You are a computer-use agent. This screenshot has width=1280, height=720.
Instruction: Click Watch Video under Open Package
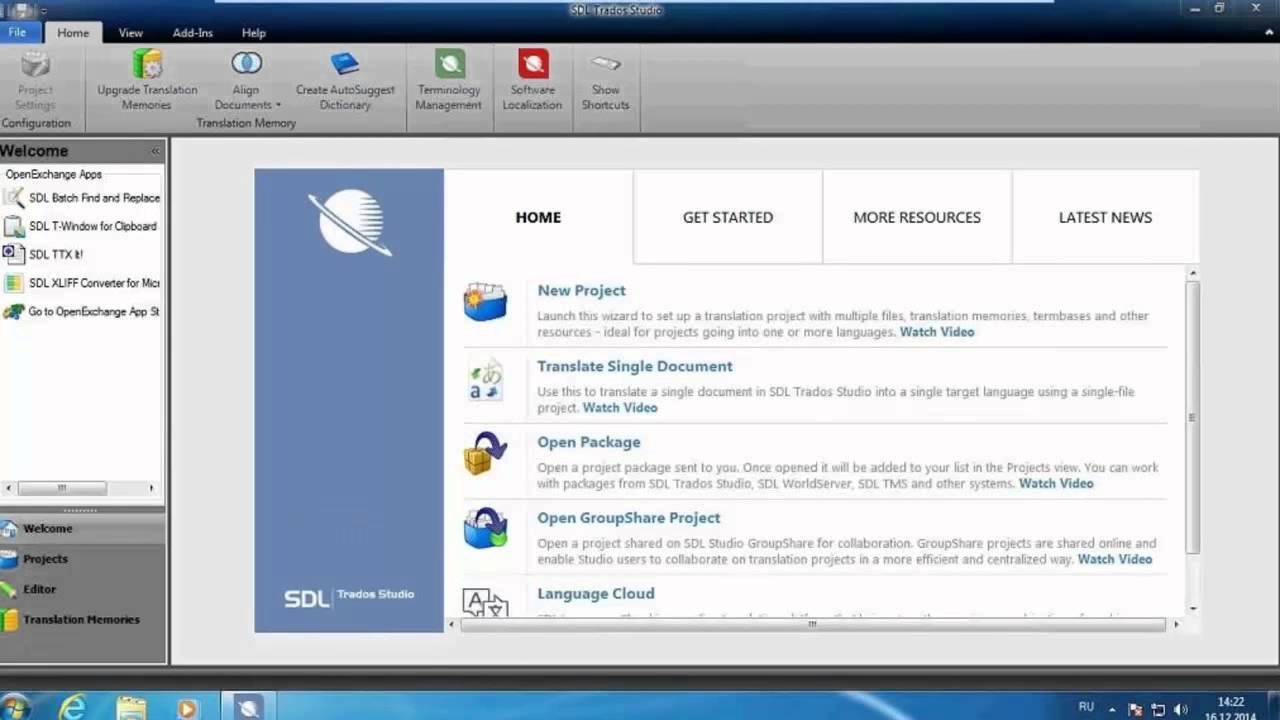(x=1056, y=484)
